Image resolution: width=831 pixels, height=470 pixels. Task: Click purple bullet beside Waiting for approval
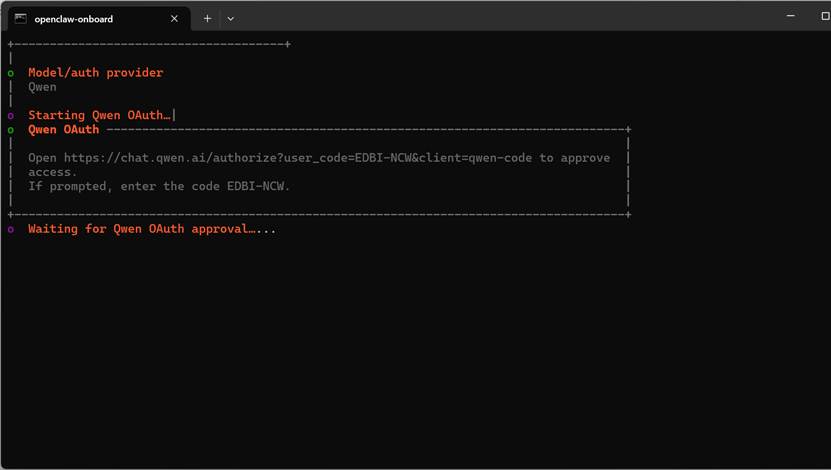tap(11, 229)
